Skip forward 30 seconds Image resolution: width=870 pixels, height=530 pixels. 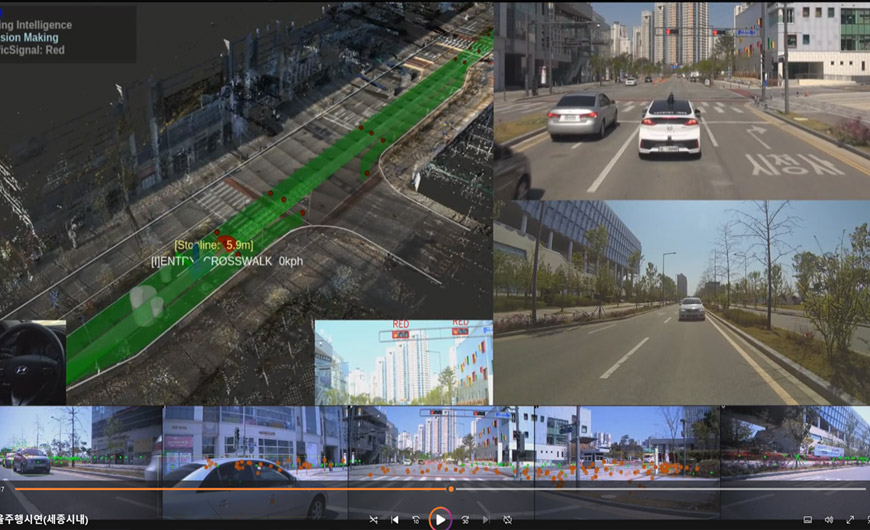464,520
